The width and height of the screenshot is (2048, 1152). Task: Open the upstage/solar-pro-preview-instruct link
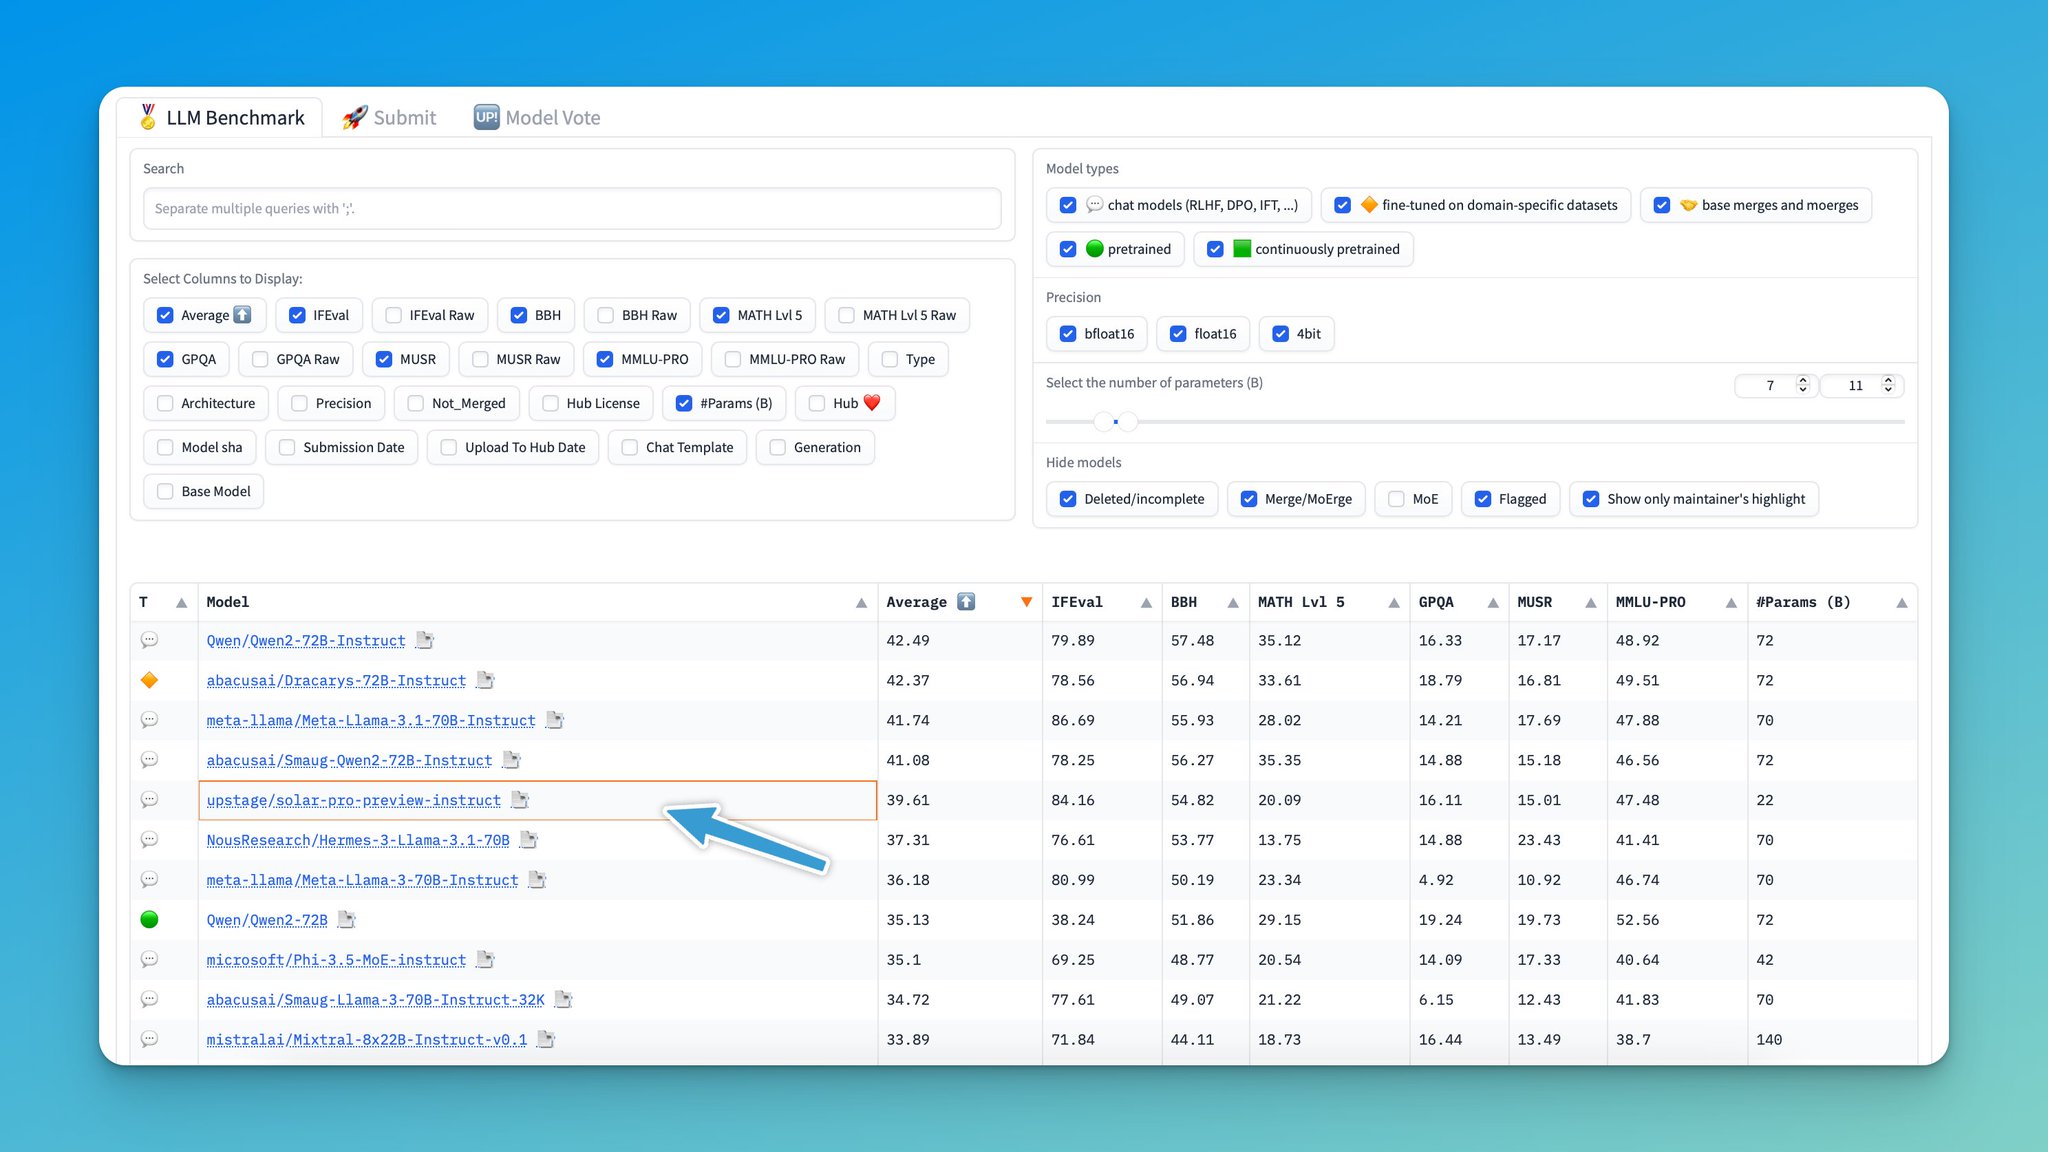coord(354,801)
